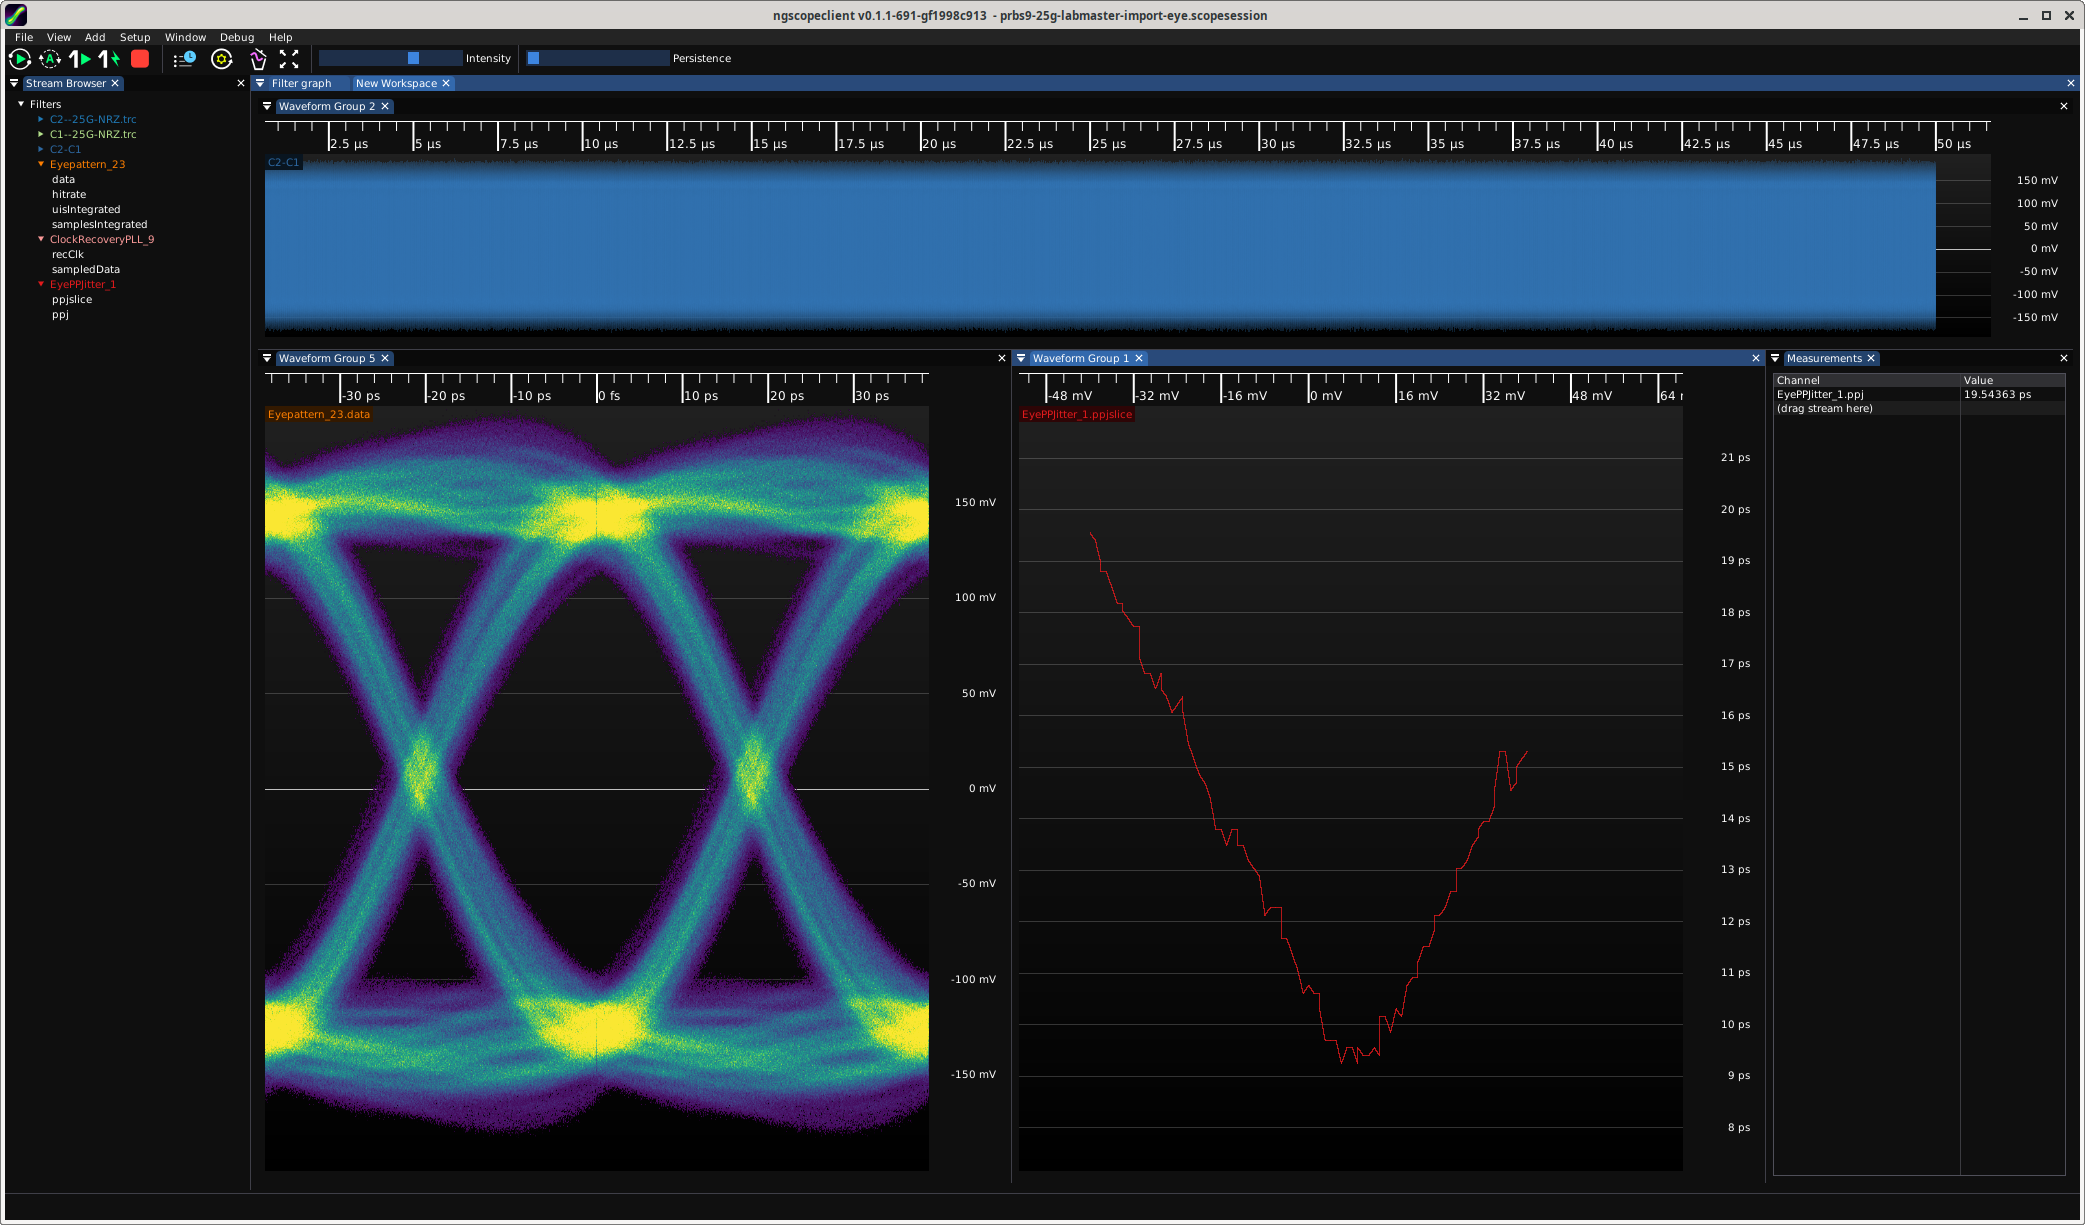Expand the C2--25G-NRZ.trc tree node
The width and height of the screenshot is (2085, 1225).
[41, 119]
